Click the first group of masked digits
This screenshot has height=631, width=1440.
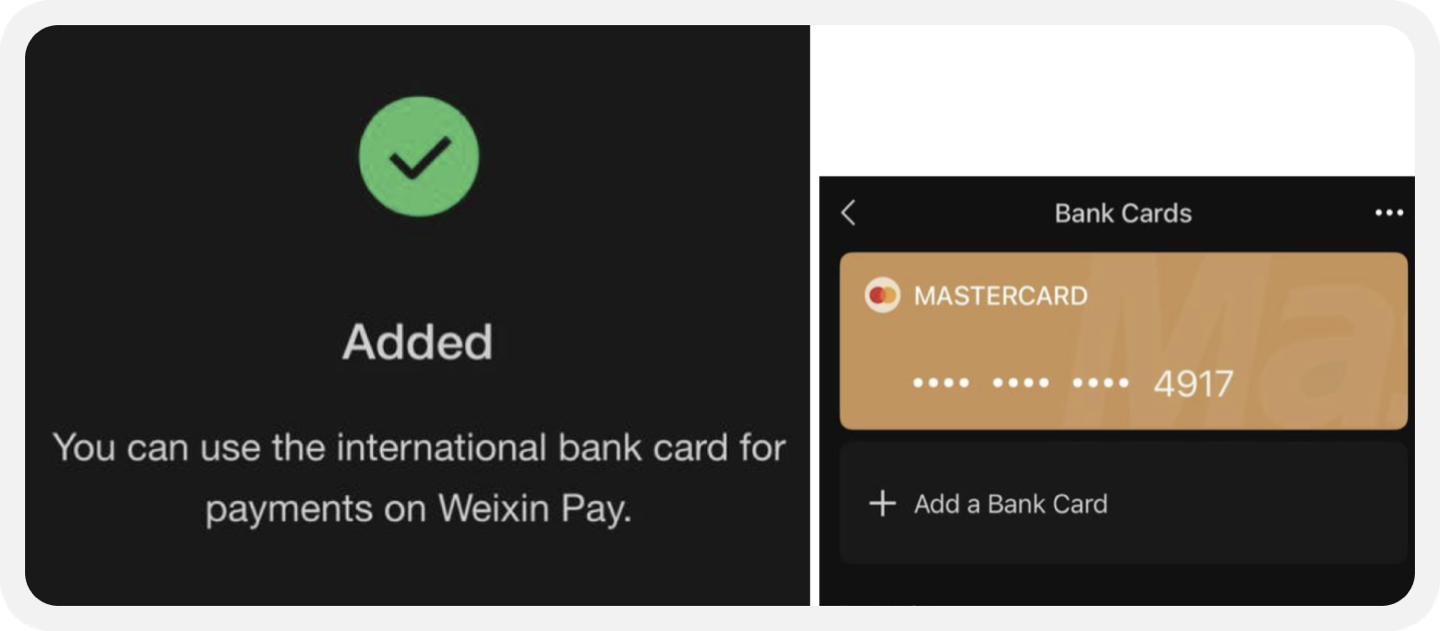tap(941, 383)
